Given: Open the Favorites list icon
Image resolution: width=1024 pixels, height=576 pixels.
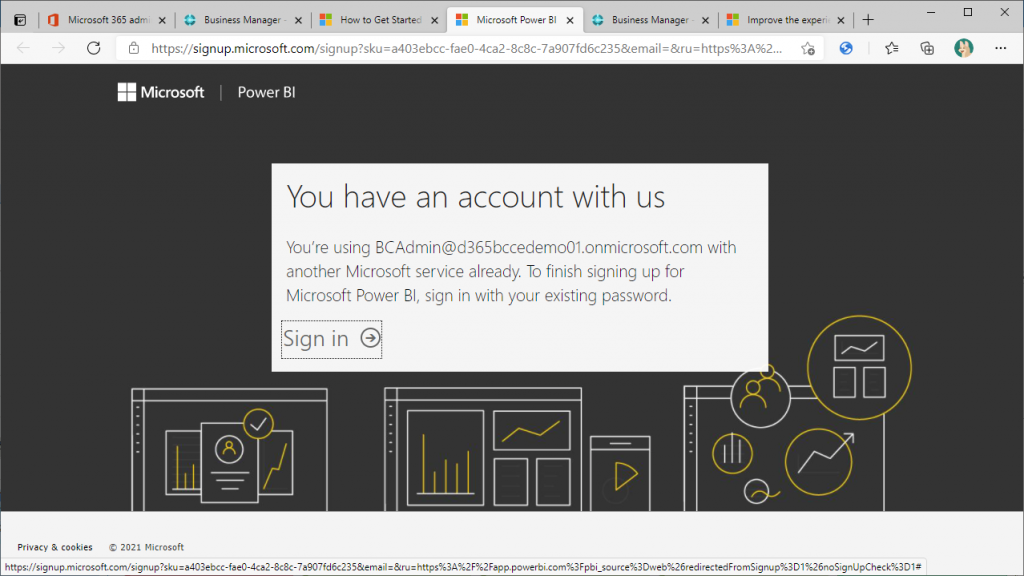Looking at the screenshot, I should point(891,48).
